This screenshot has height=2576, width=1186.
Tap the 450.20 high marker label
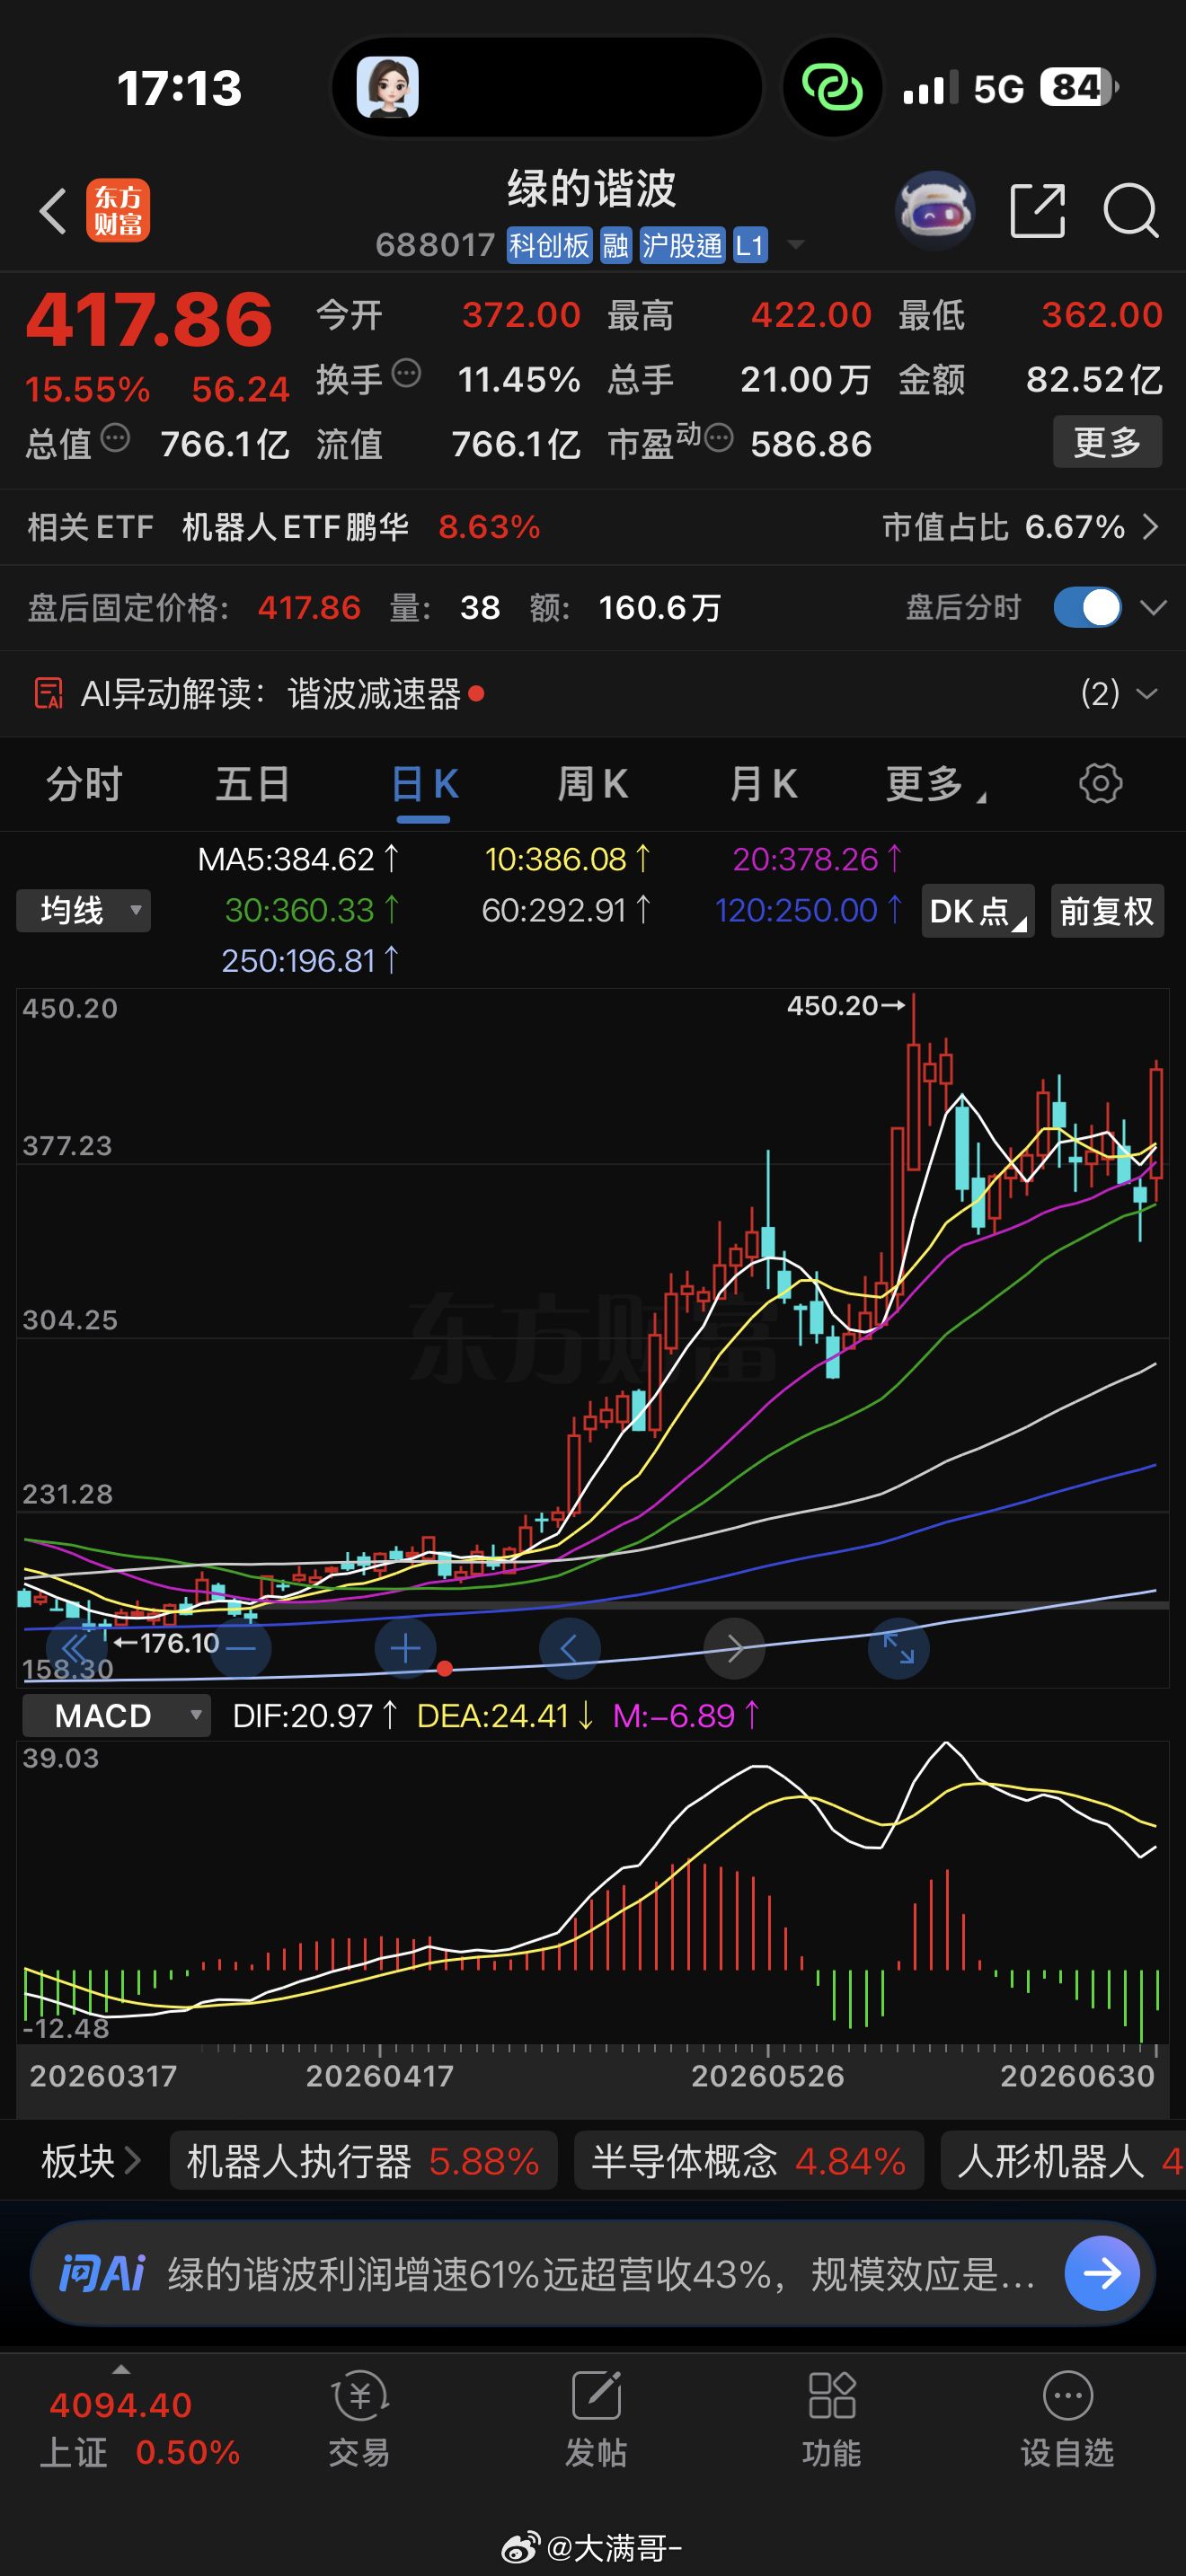coord(846,1006)
